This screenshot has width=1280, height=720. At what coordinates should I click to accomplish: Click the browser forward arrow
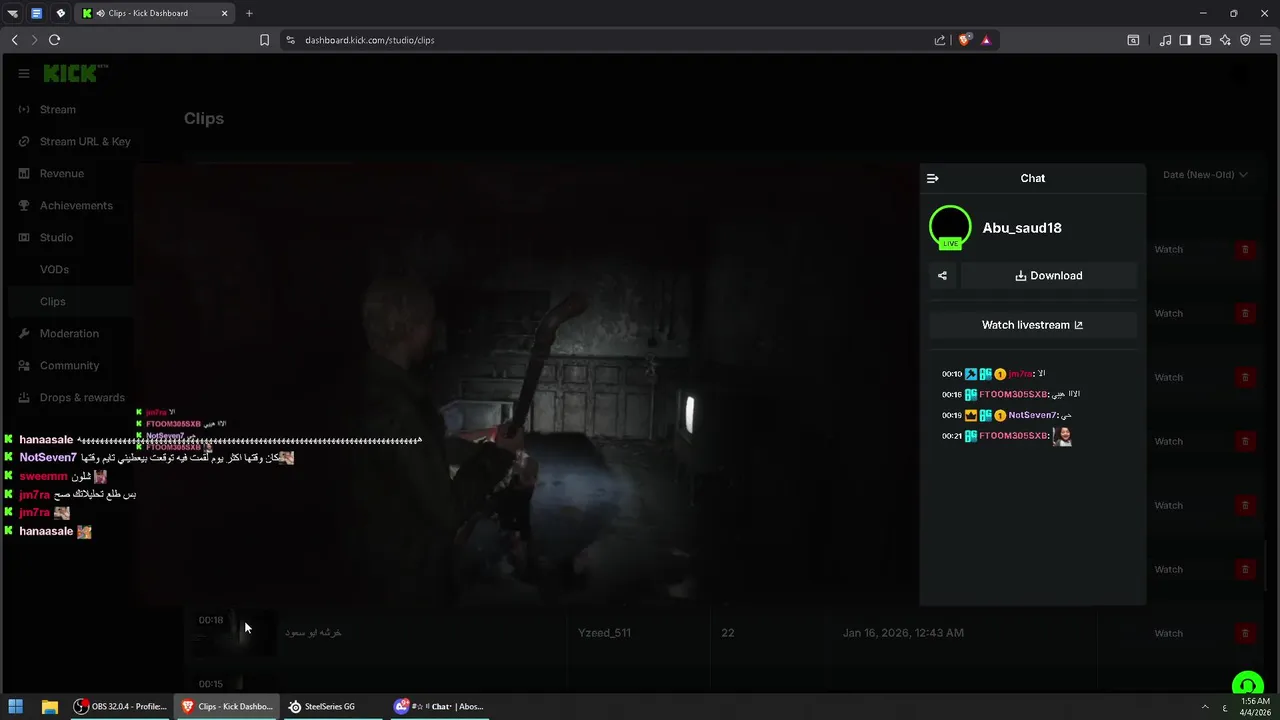(34, 40)
